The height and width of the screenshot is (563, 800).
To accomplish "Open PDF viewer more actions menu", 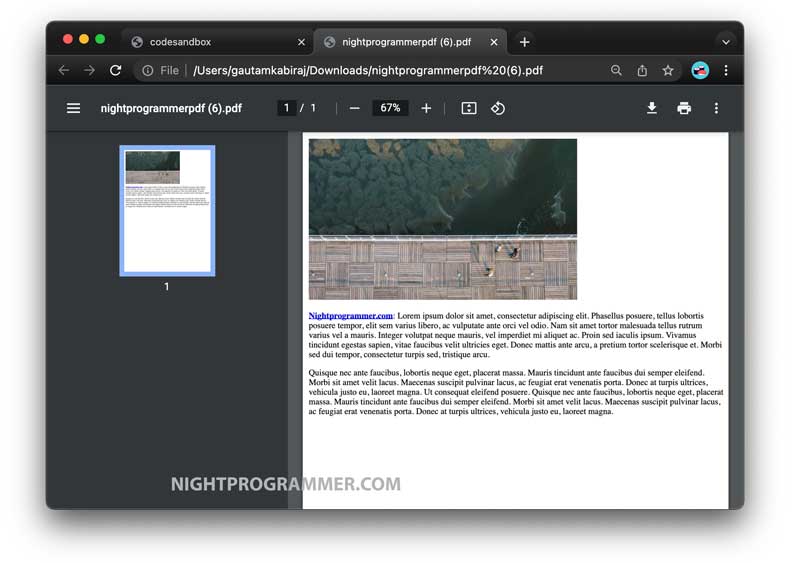I will (716, 108).
